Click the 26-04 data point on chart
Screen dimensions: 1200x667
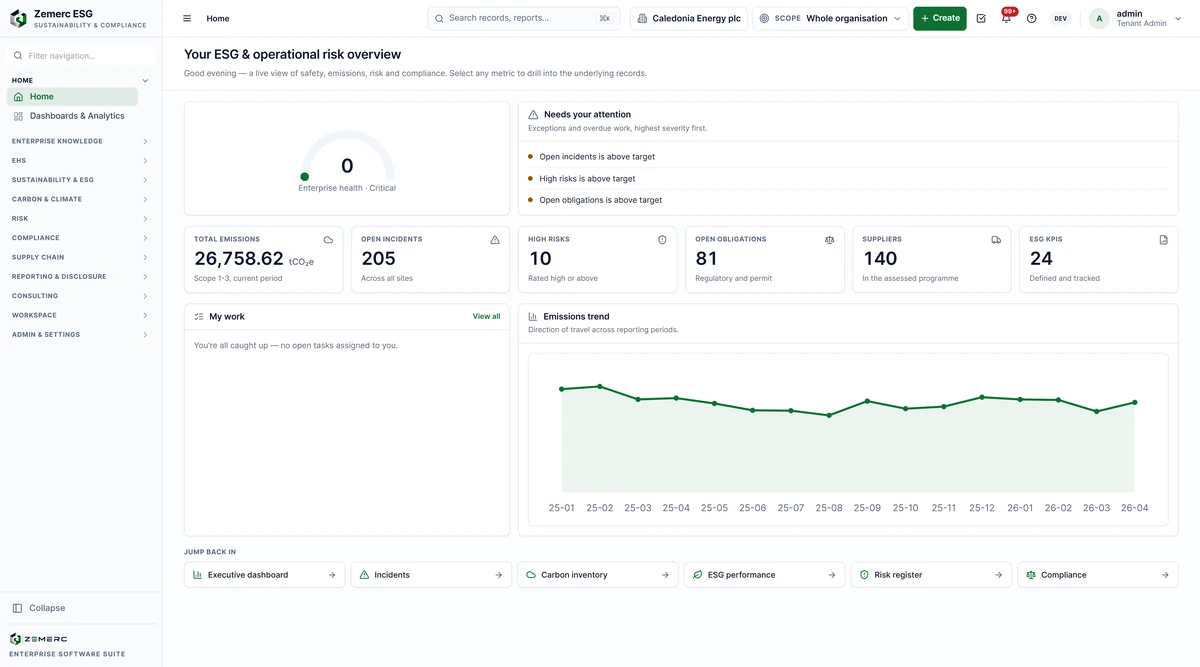pos(1134,402)
